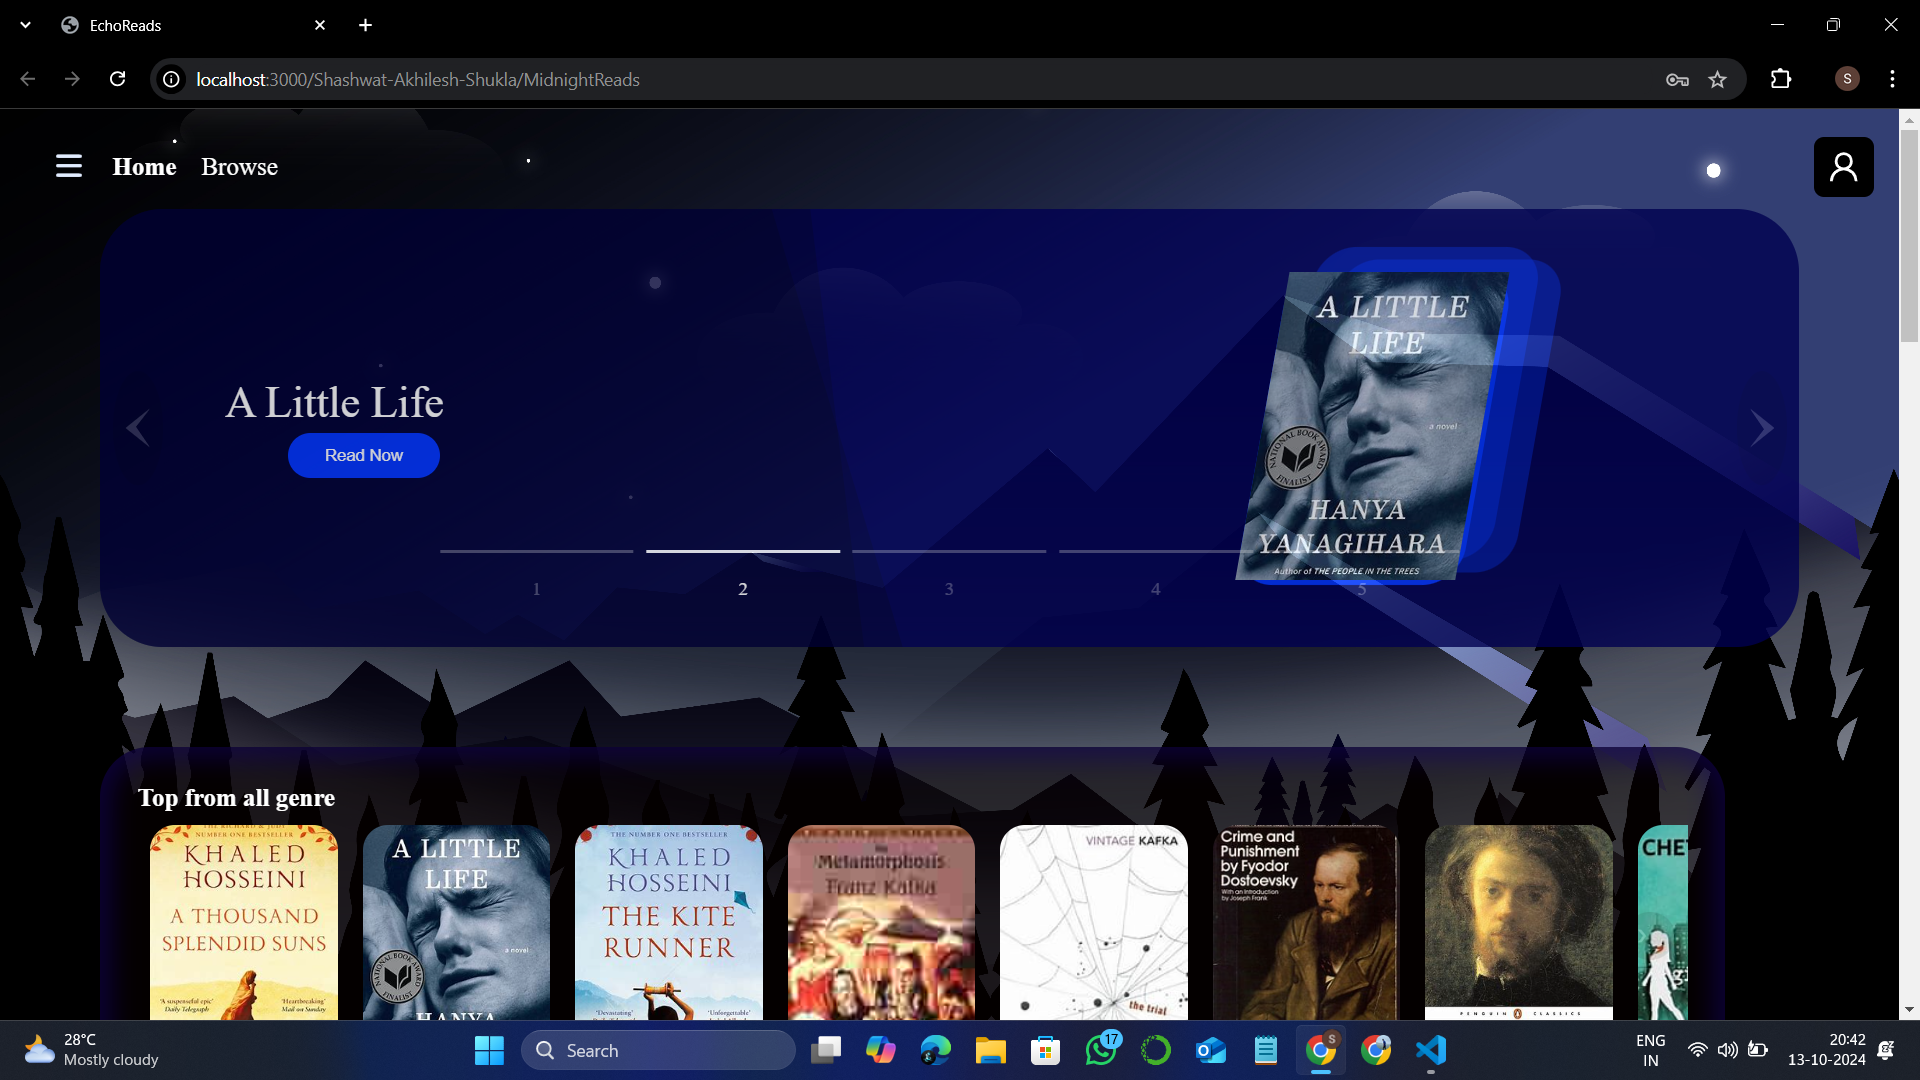Open the clock and date flyout
This screenshot has height=1080, width=1920.
[1827, 1050]
